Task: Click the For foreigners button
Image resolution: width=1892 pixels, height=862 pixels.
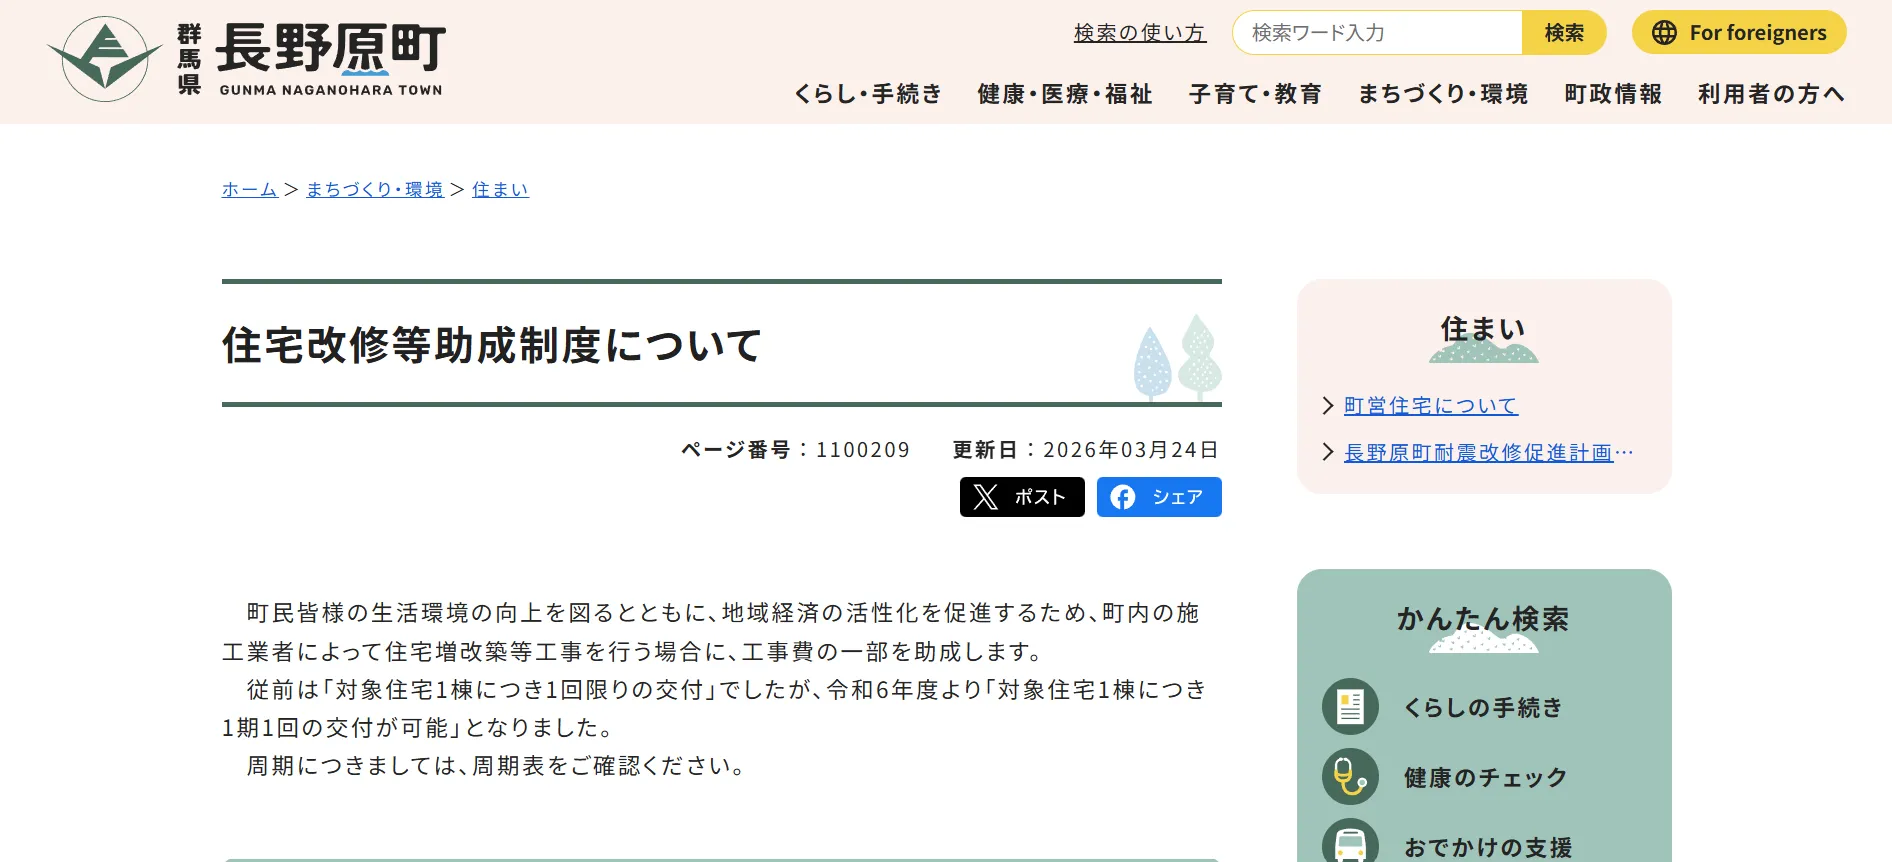Action: point(1739,33)
